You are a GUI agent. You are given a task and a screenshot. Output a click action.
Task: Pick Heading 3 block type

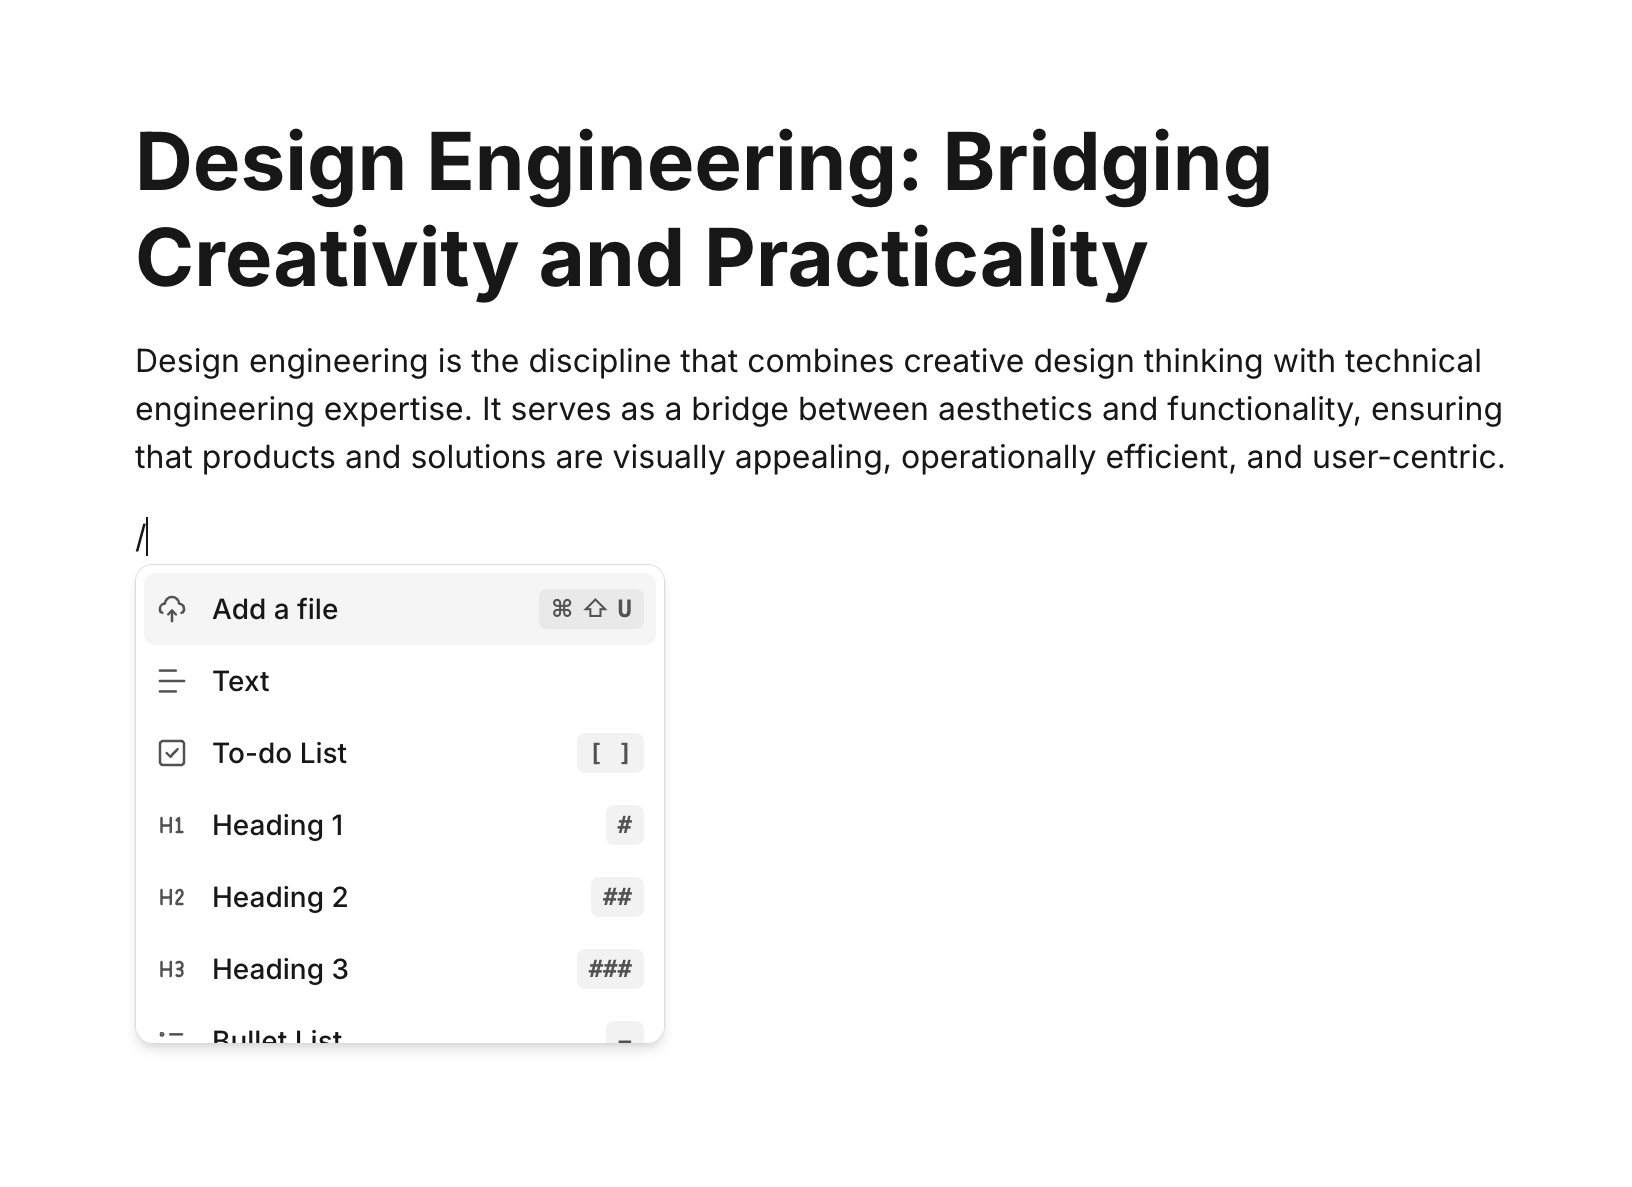click(280, 969)
